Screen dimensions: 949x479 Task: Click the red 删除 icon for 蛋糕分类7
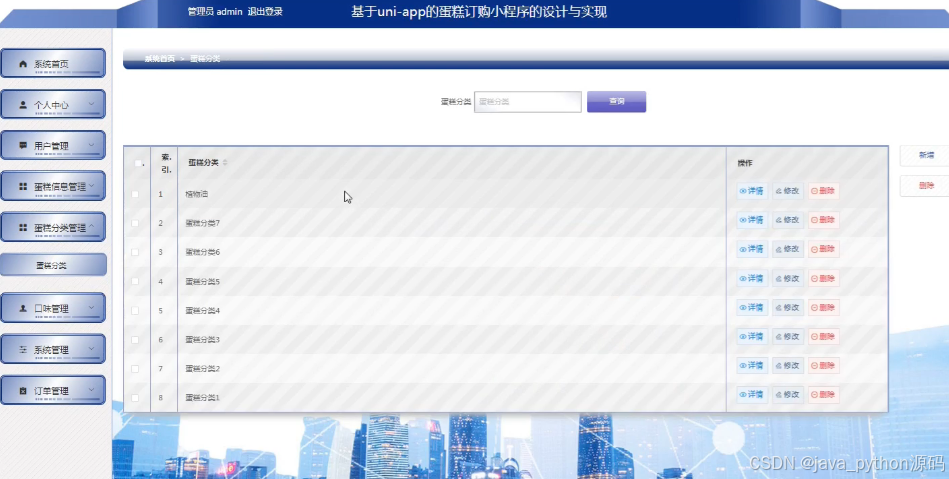click(x=815, y=220)
